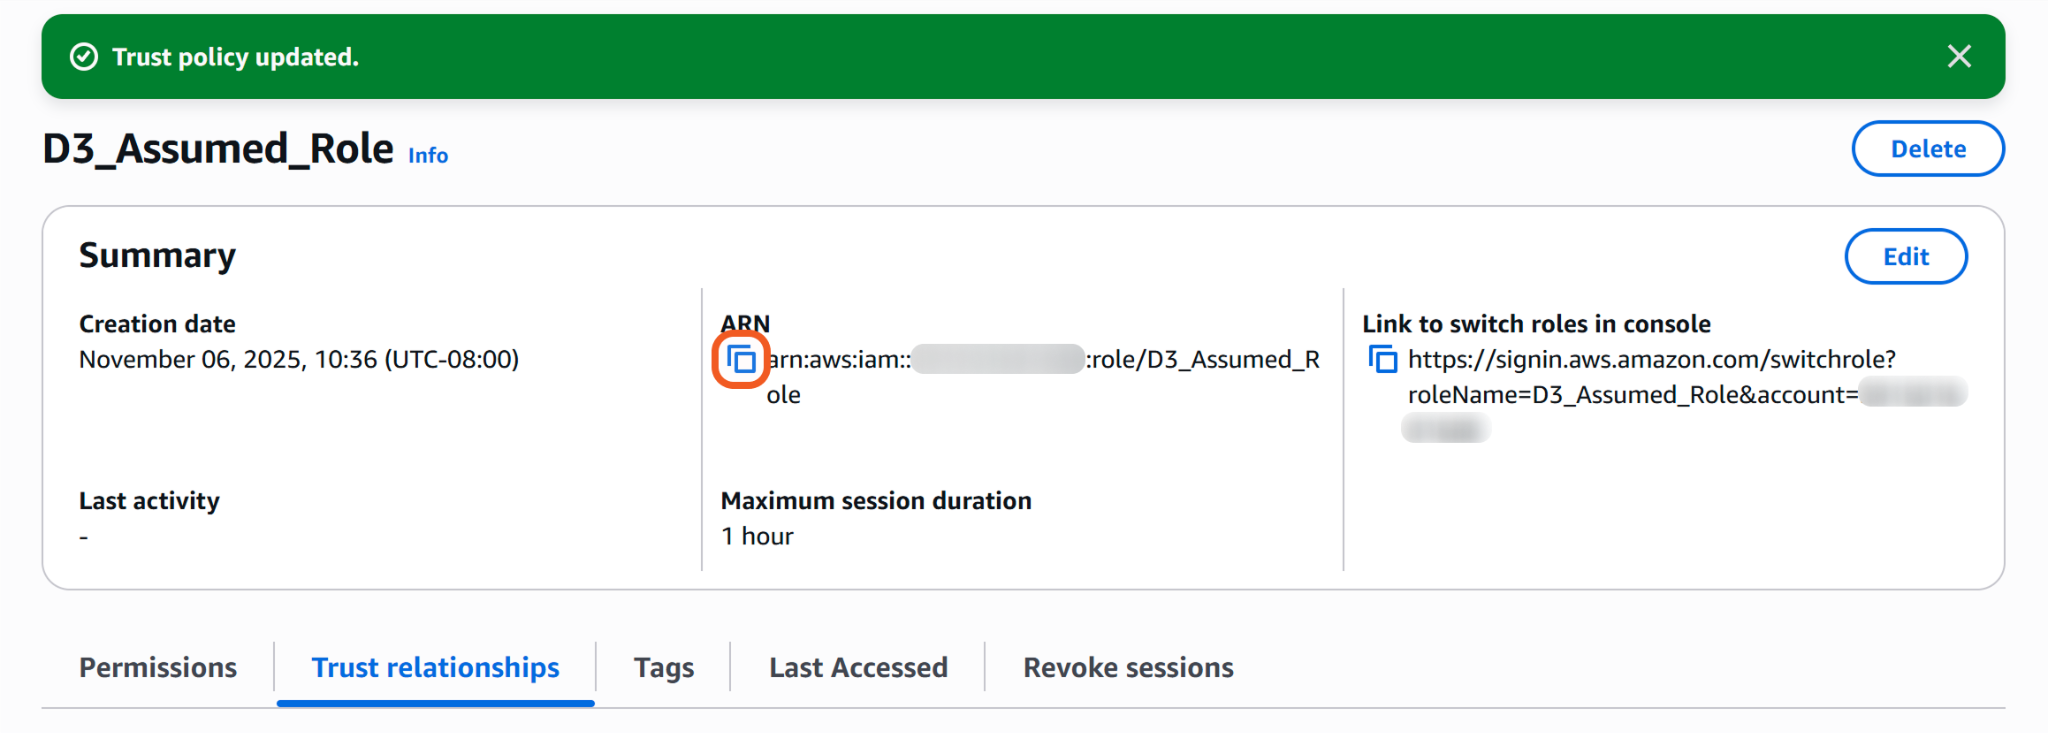Copy the switch roles console link
Viewport: 2048px width, 733px height.
tap(1382, 359)
